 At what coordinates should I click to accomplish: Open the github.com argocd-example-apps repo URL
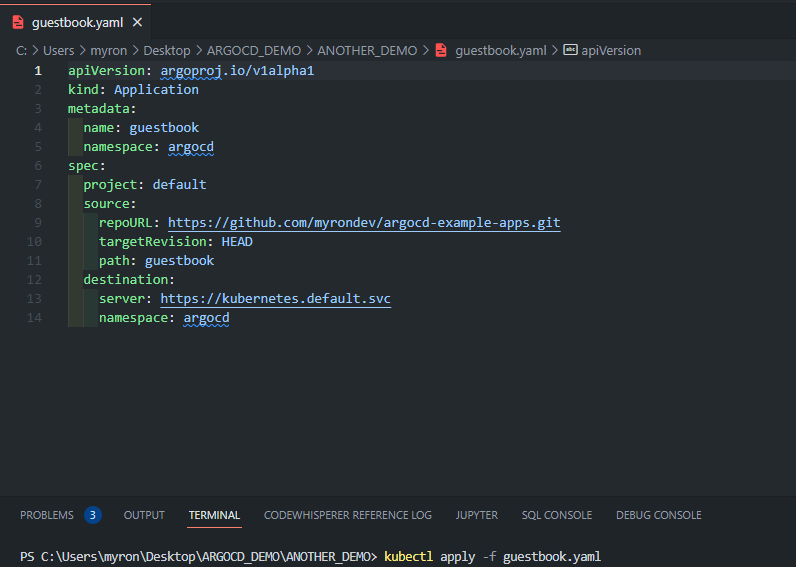pyautogui.click(x=364, y=222)
